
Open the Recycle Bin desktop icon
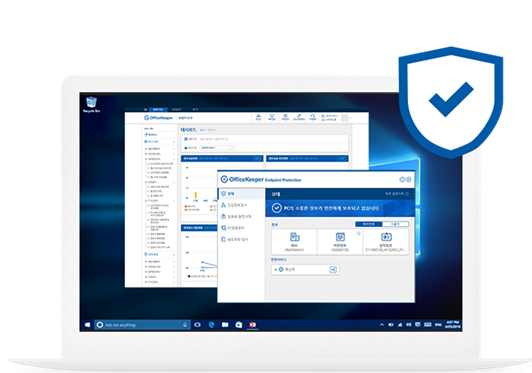point(91,105)
